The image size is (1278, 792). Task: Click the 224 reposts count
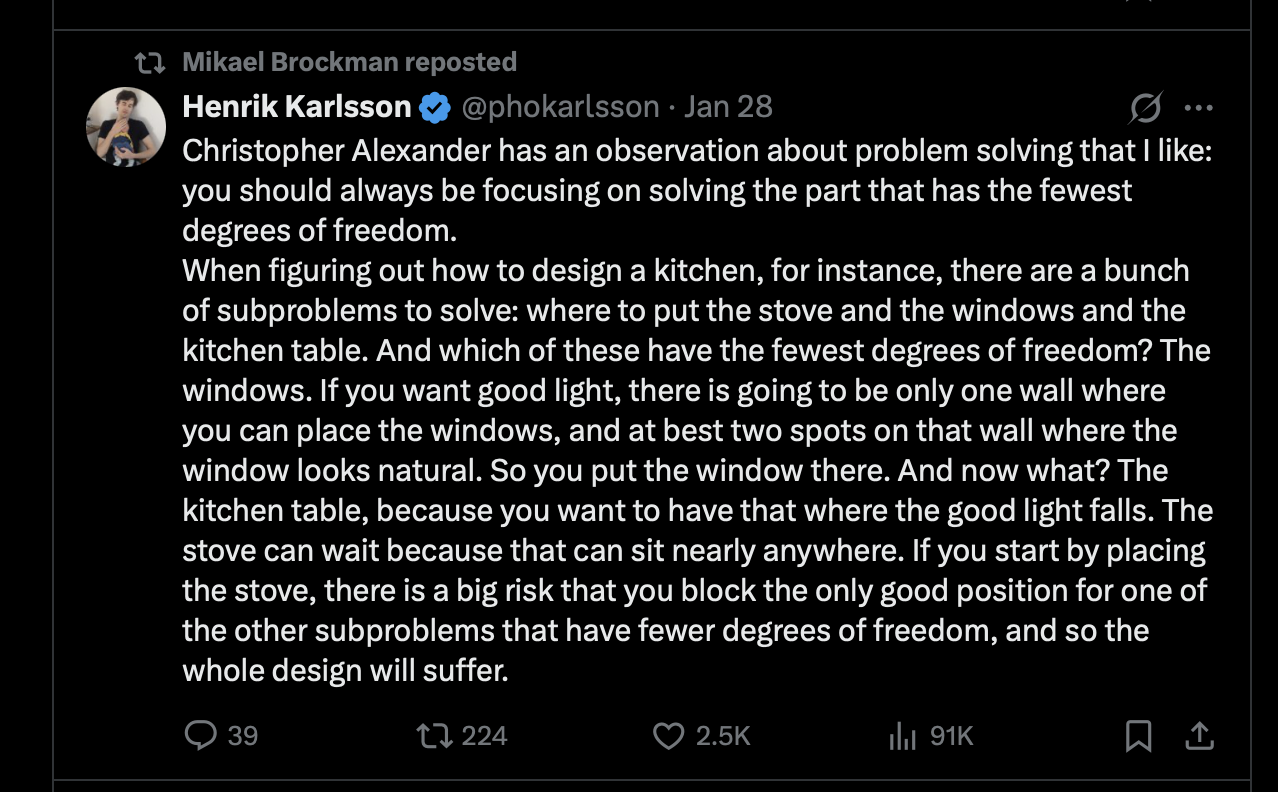(x=484, y=736)
